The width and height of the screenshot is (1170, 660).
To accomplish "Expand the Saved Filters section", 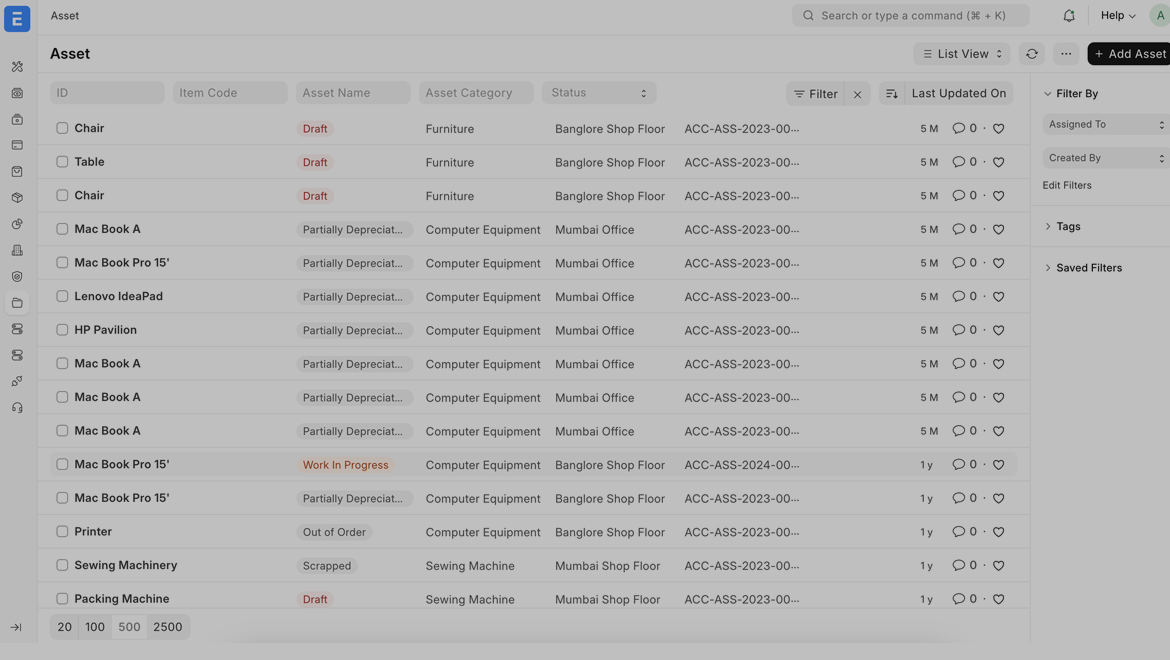I will pos(1088,268).
